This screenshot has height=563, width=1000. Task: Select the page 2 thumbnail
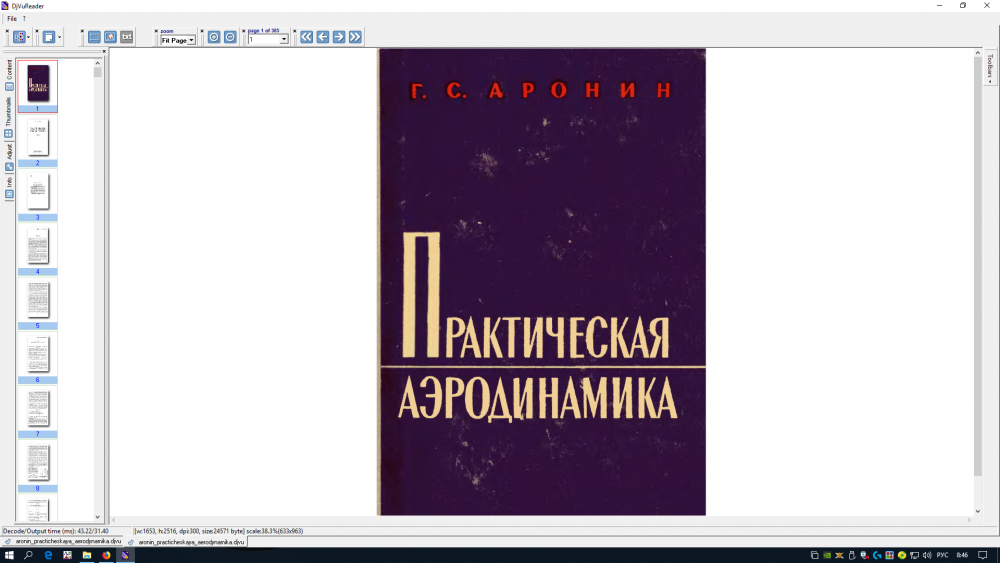tap(38, 138)
